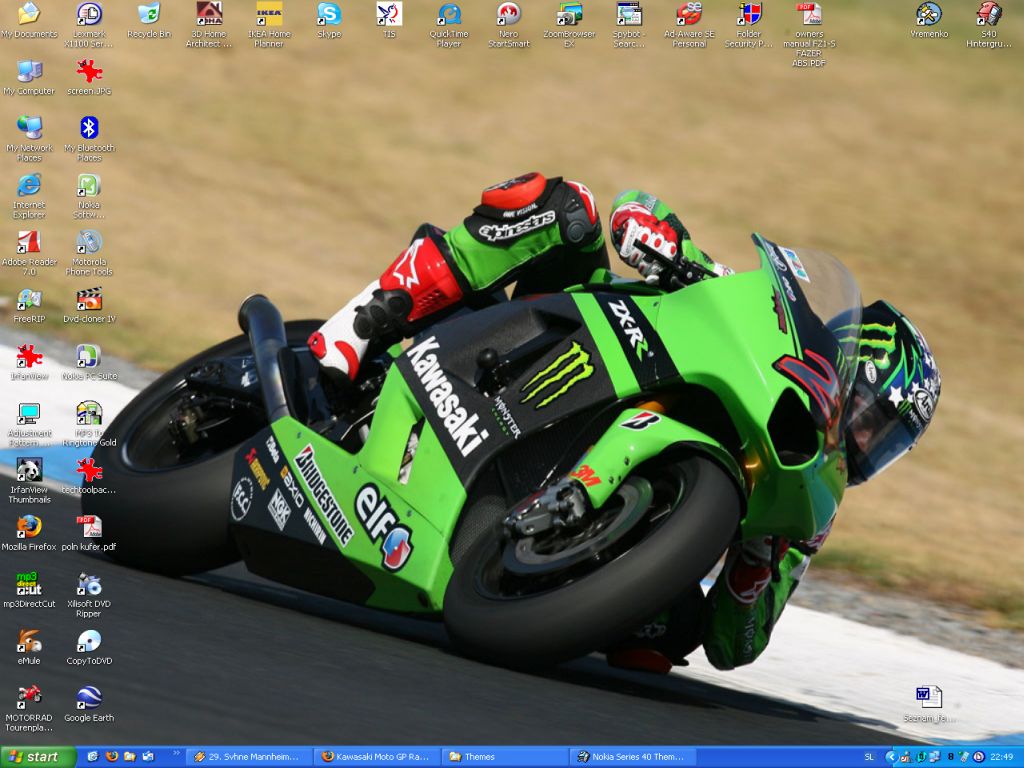Activate the Nokia Series 40 Theme taskbar button
The height and width of the screenshot is (768, 1024).
pyautogui.click(x=632, y=757)
